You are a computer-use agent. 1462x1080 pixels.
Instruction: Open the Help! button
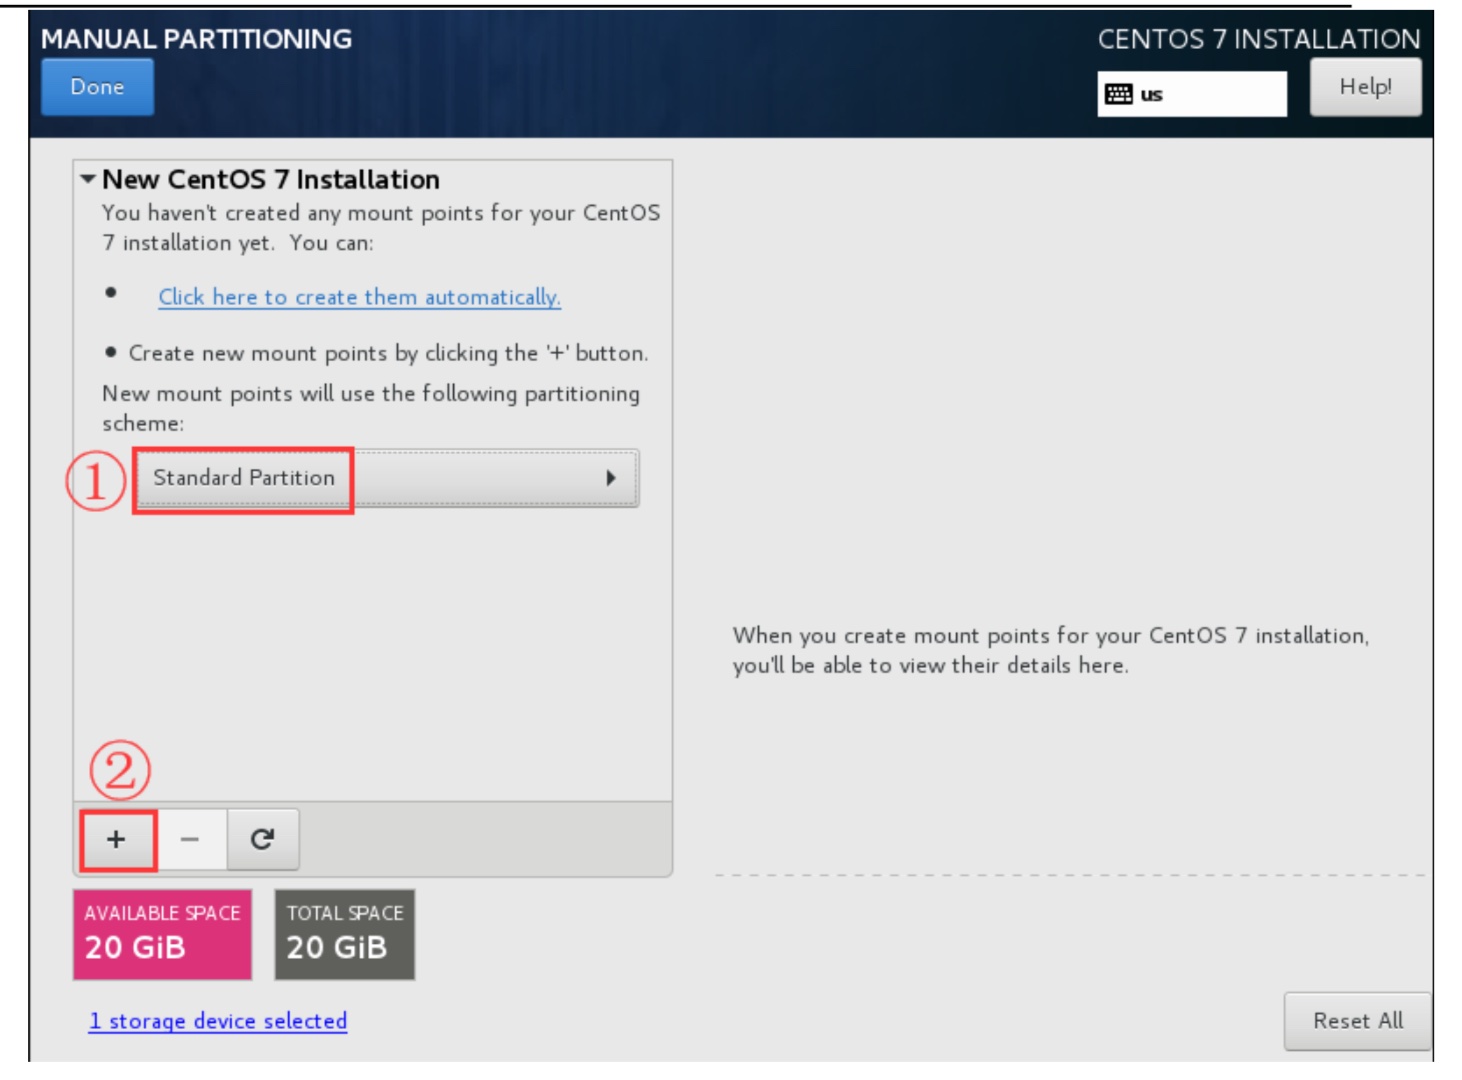pos(1365,87)
